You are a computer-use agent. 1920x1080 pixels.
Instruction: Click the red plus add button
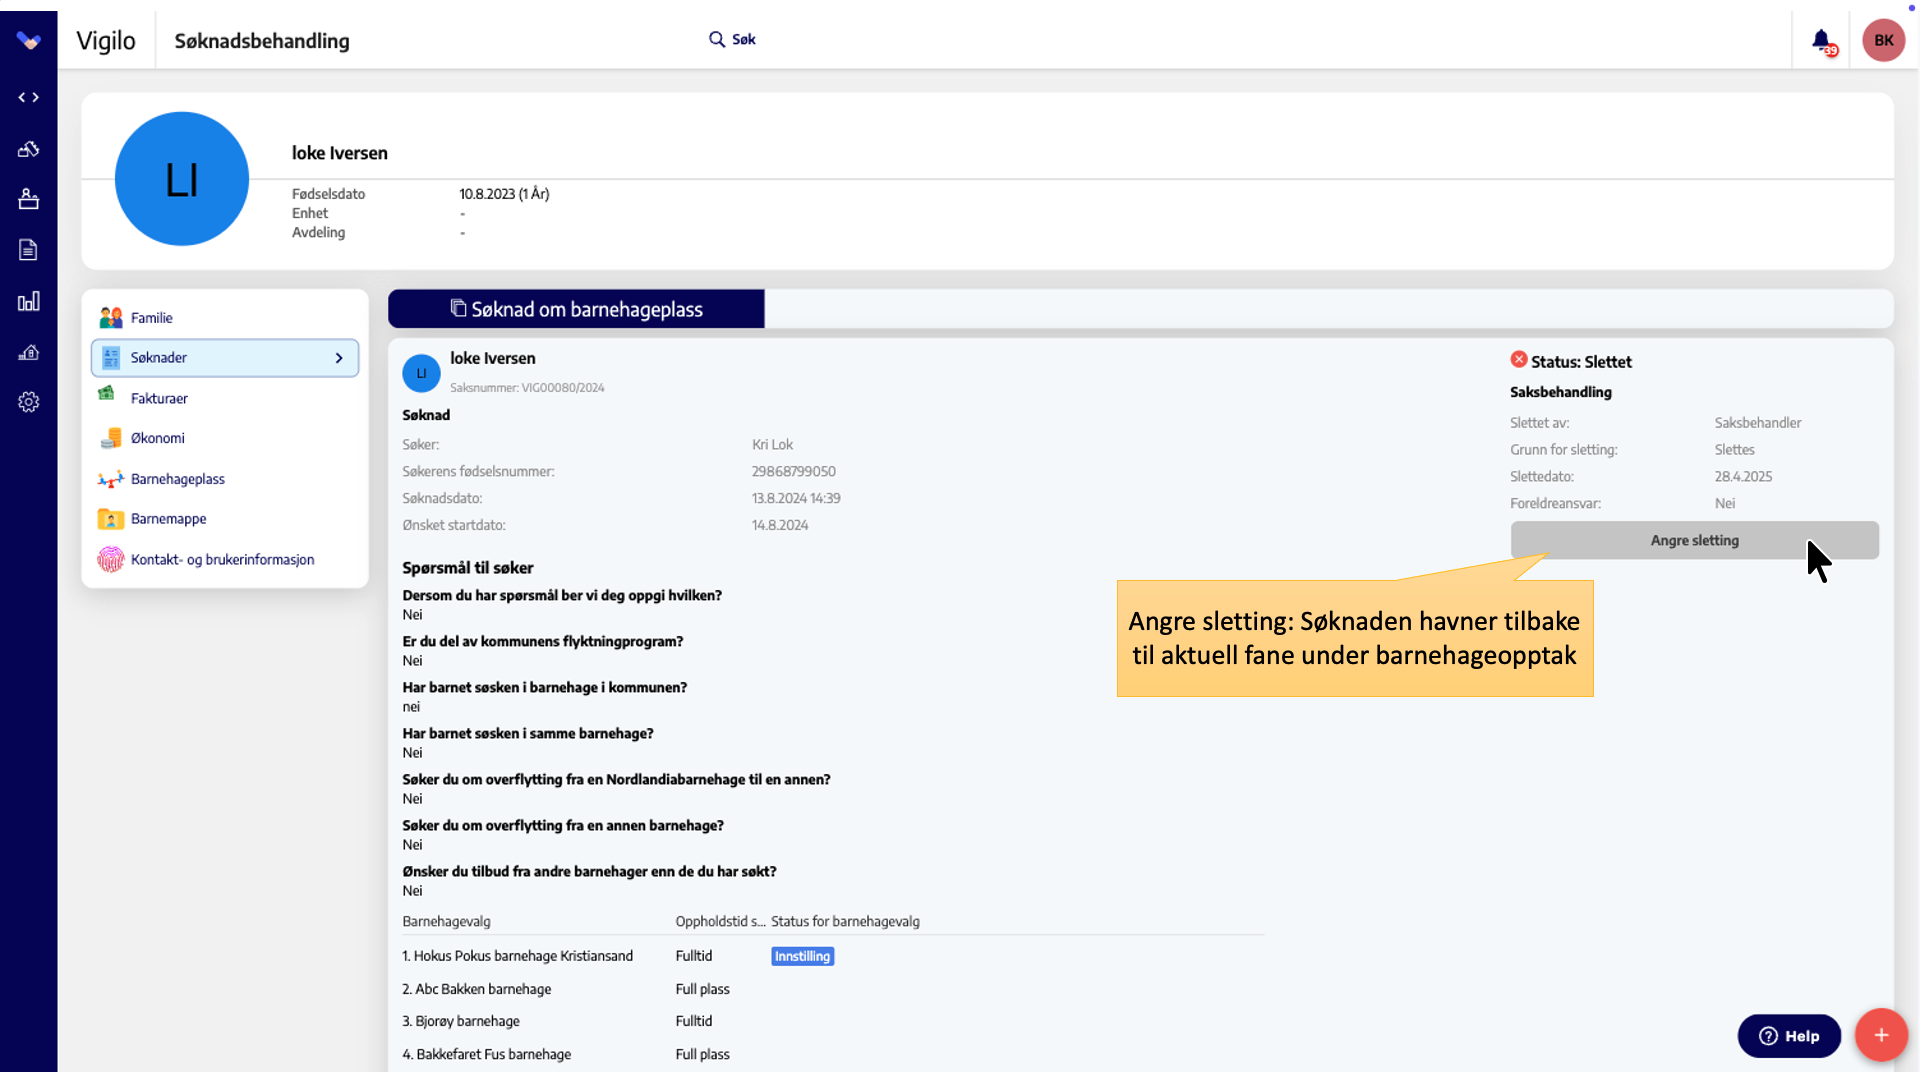click(1881, 1035)
